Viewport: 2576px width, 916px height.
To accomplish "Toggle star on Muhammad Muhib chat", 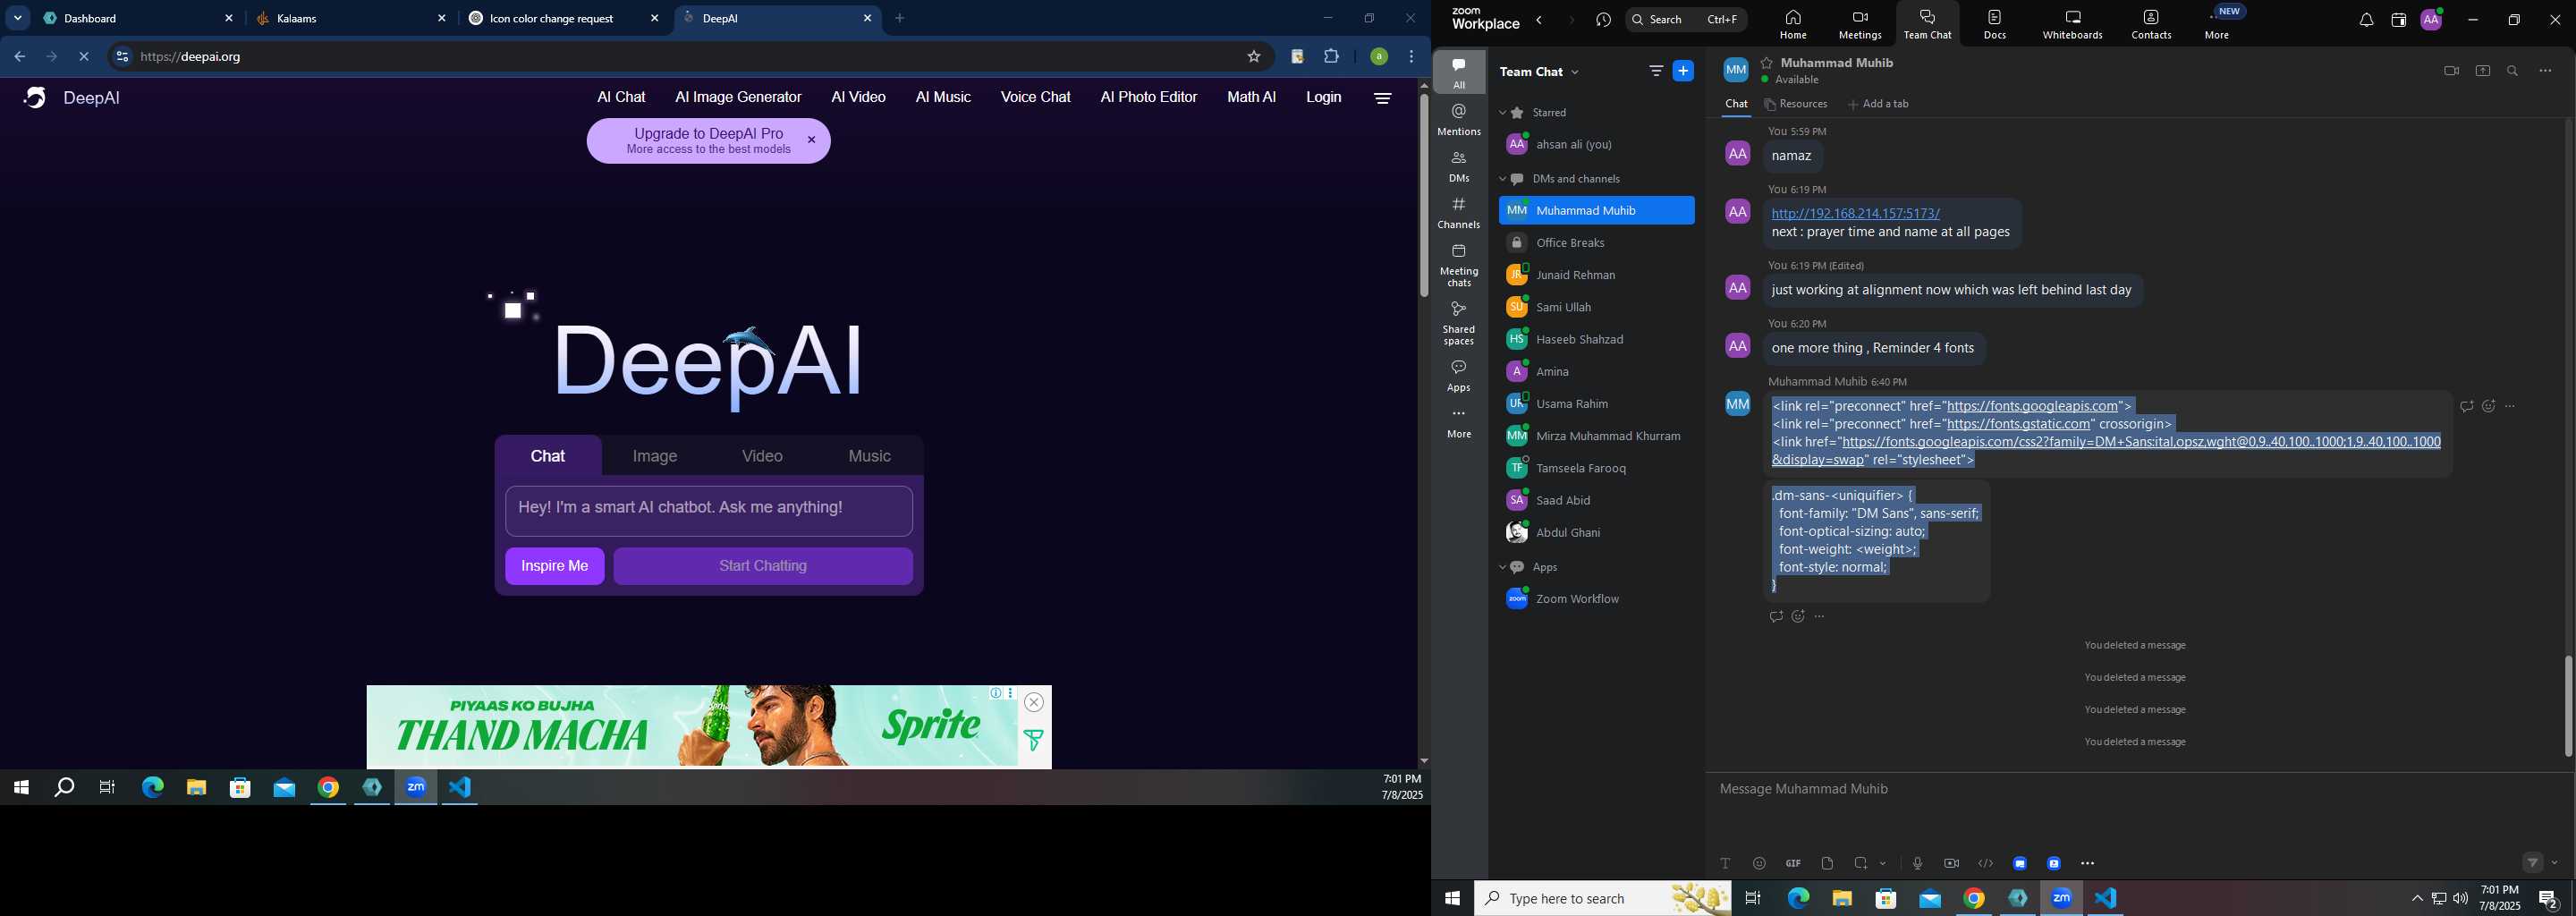I will coord(1767,62).
